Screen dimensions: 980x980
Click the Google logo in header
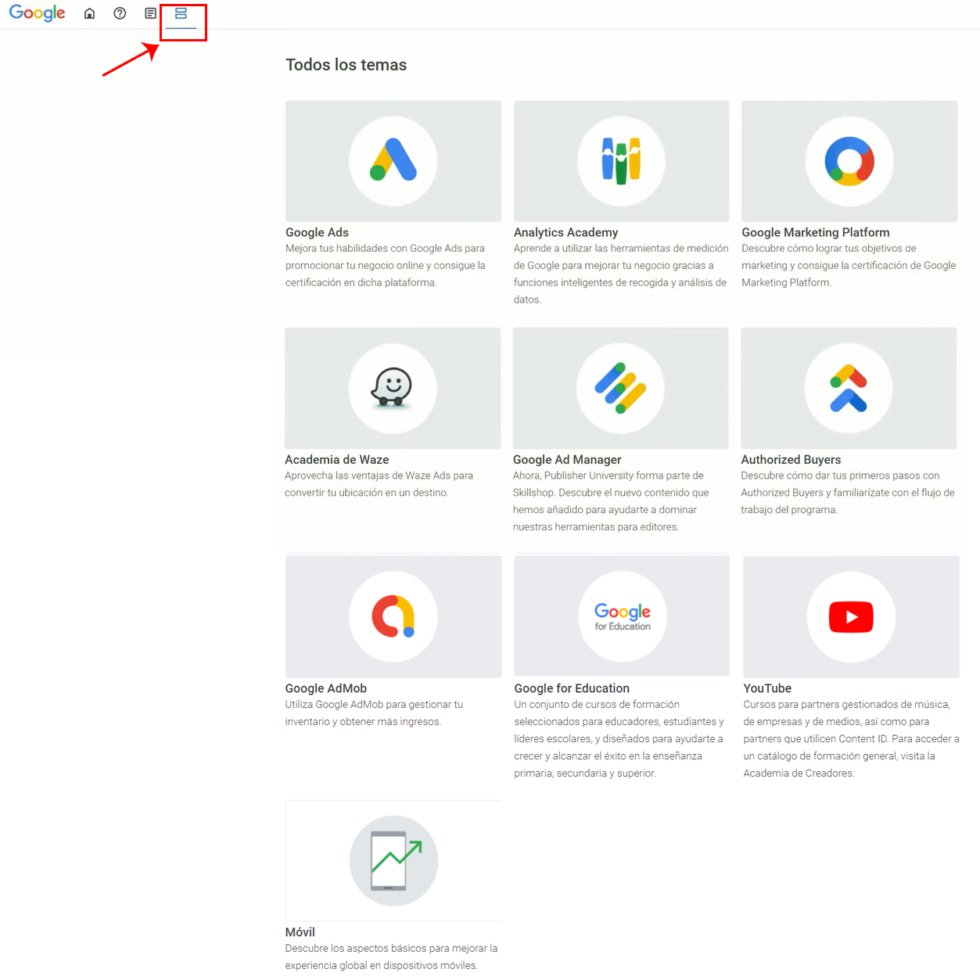click(37, 14)
